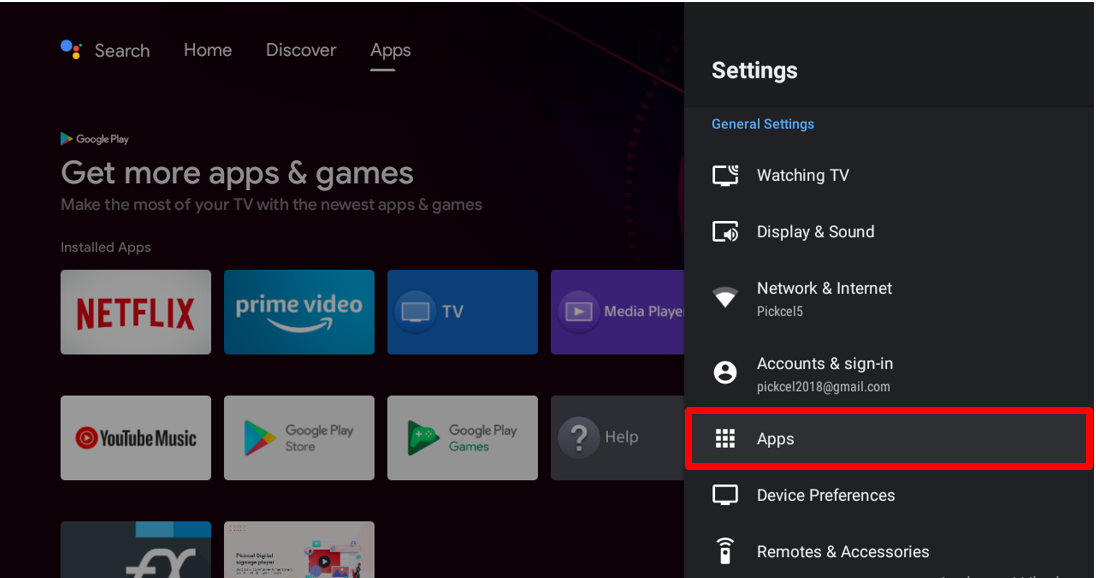Image resolution: width=1096 pixels, height=578 pixels.
Task: Open the Prime Video app tile
Action: coord(299,312)
